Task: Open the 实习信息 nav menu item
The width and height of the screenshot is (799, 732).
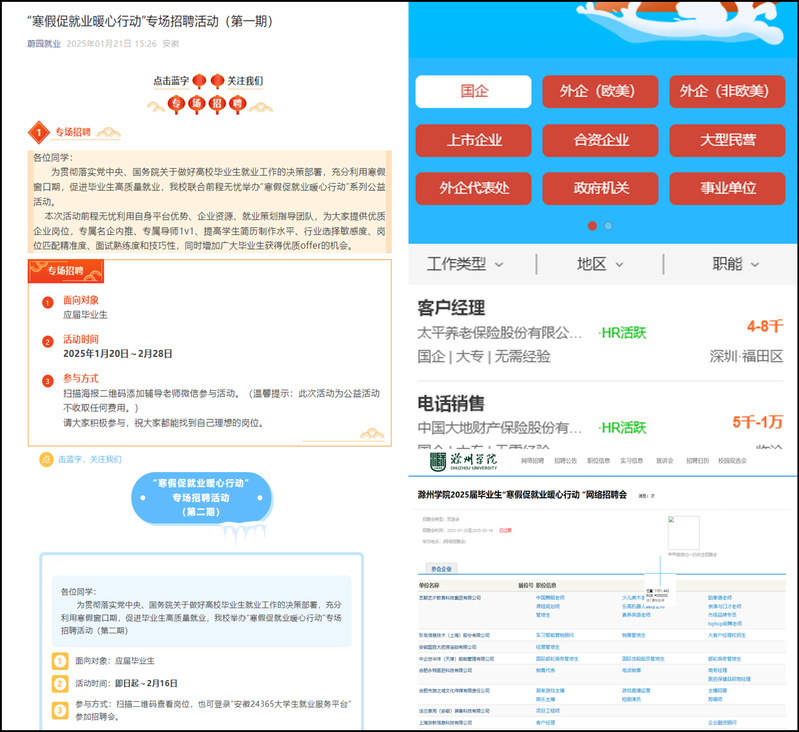Action: click(x=632, y=460)
